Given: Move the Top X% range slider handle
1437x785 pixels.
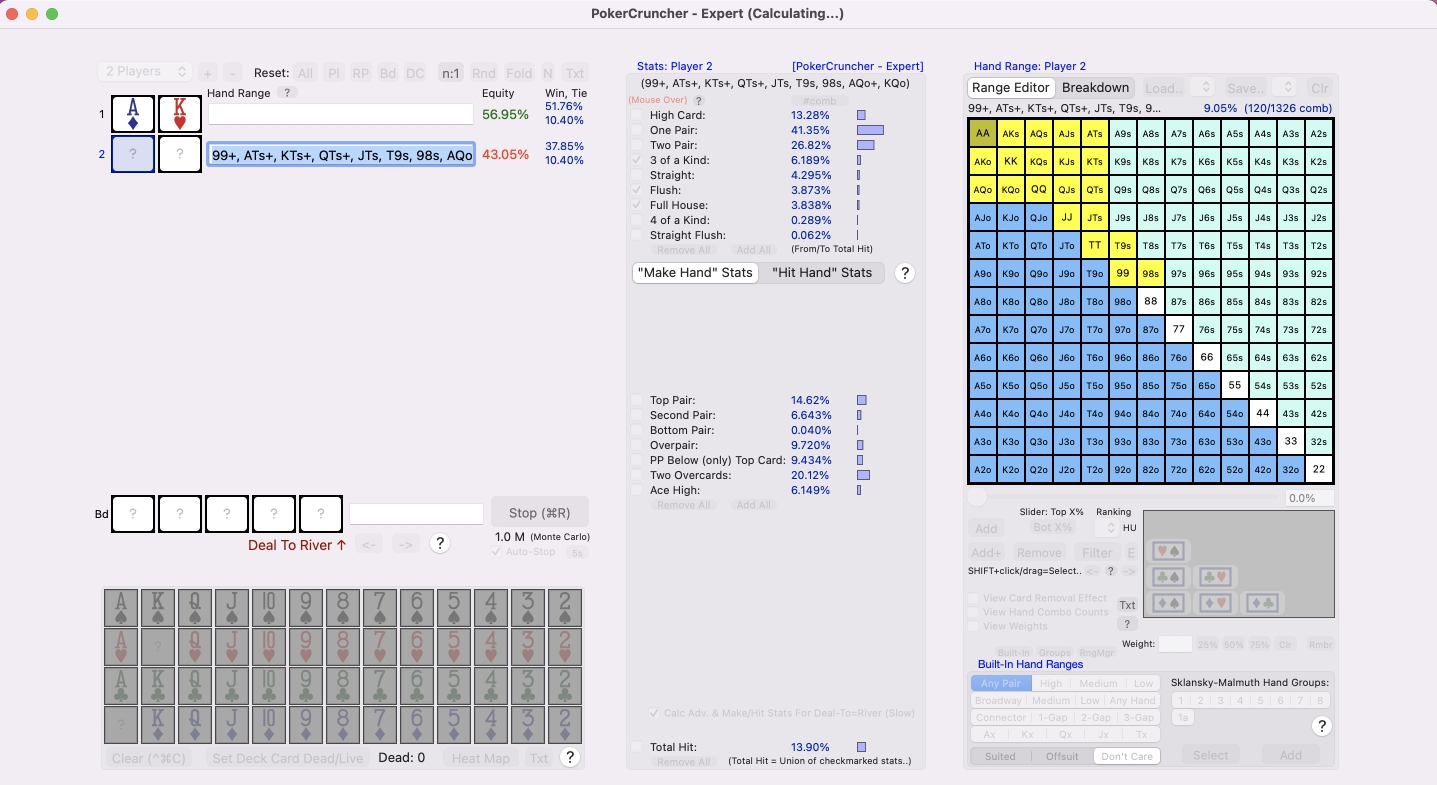Looking at the screenshot, I should 976,497.
